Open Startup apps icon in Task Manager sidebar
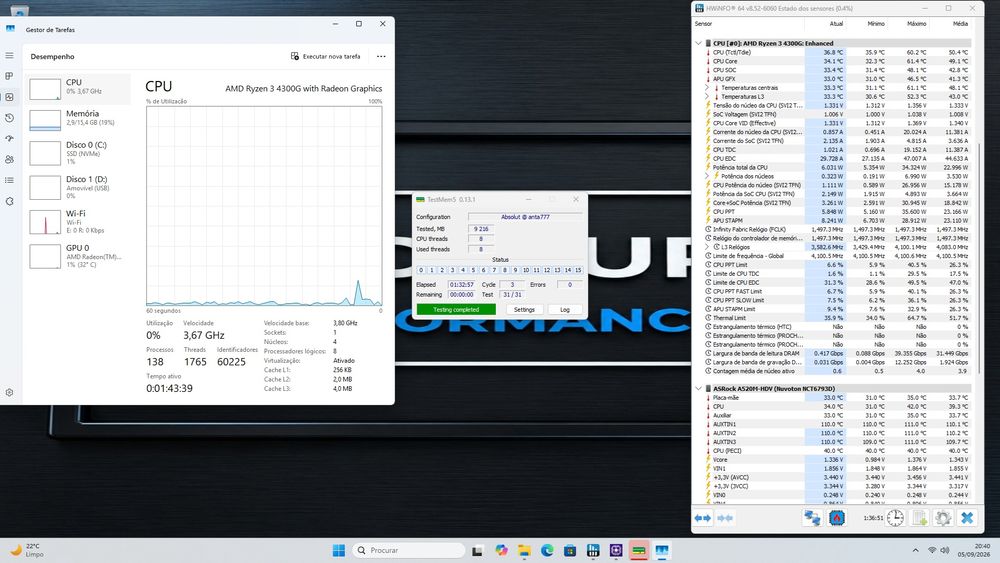This screenshot has height=563, width=1000. [x=10, y=138]
